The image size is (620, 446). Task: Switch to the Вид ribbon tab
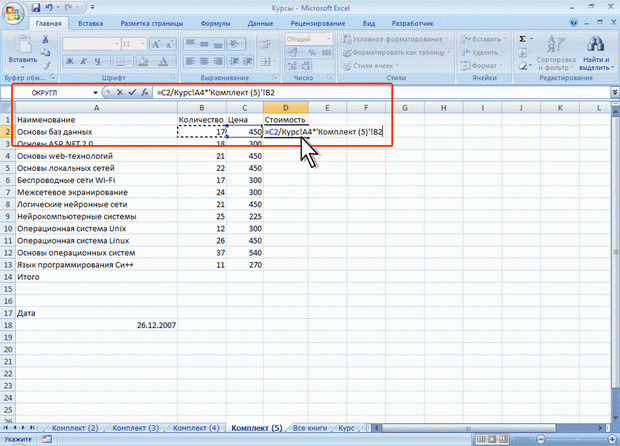click(x=369, y=23)
